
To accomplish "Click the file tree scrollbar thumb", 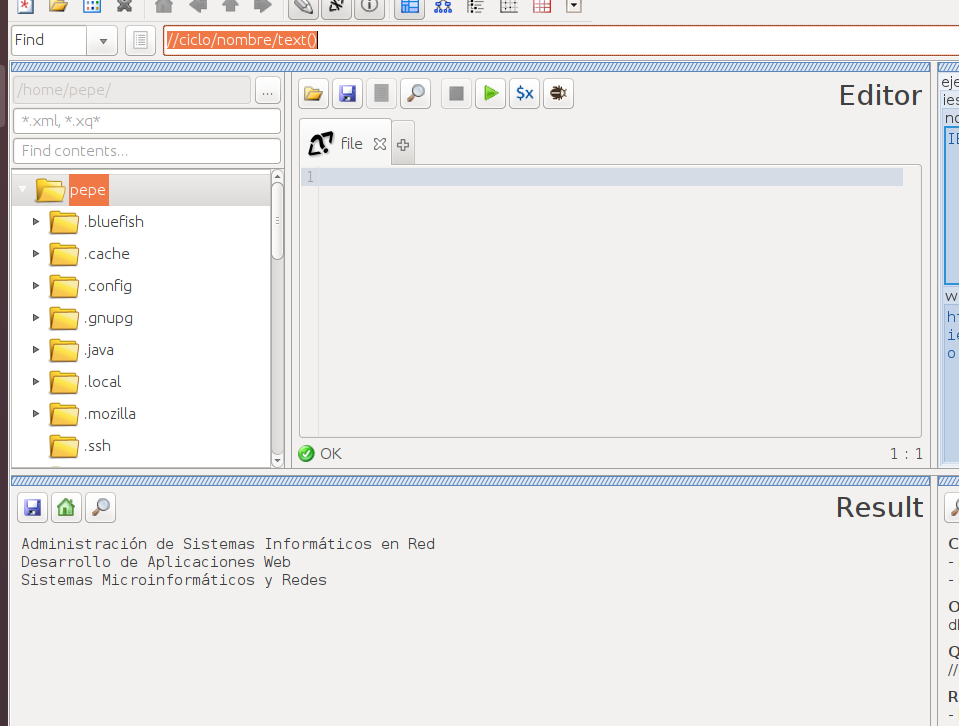I will click(x=278, y=221).
